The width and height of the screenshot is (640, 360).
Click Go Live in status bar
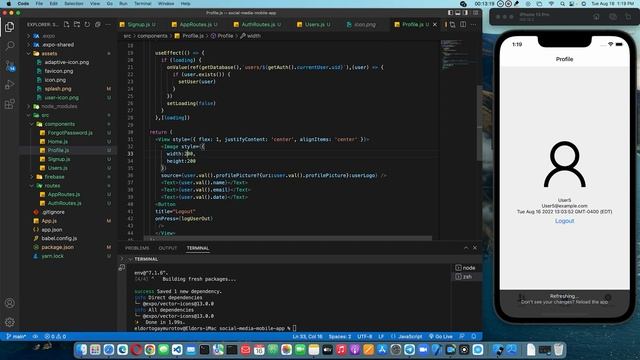440,337
